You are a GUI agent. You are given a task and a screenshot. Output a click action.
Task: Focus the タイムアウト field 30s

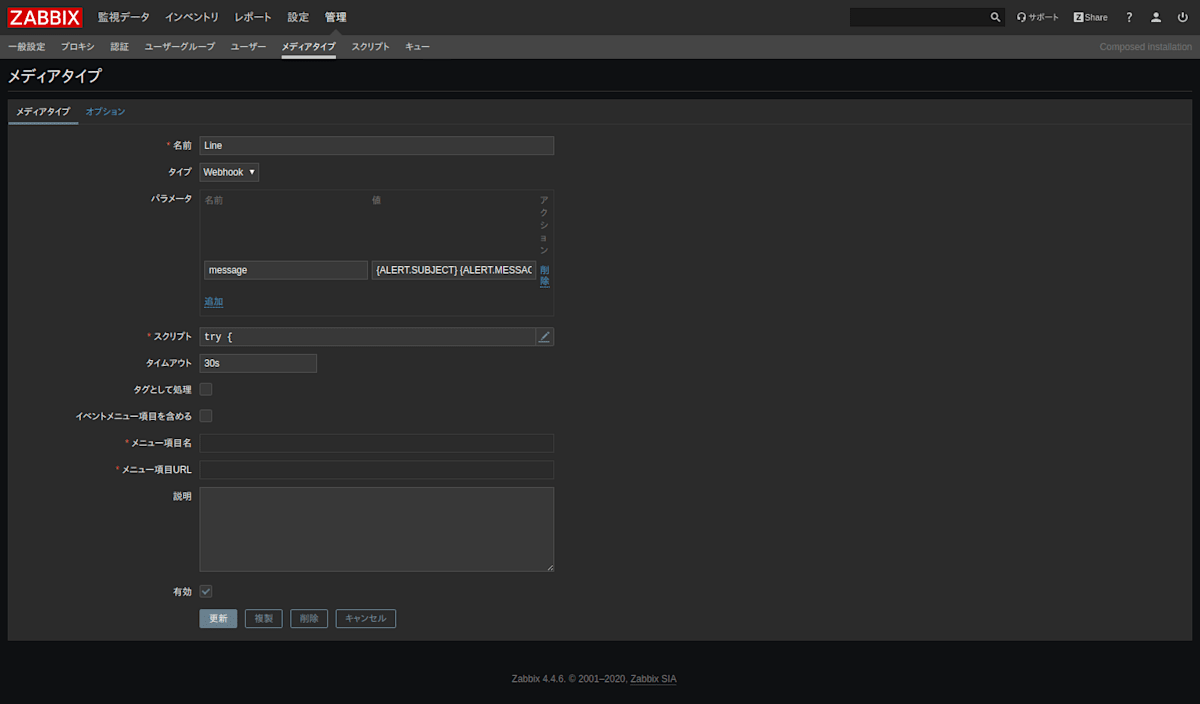[258, 363]
